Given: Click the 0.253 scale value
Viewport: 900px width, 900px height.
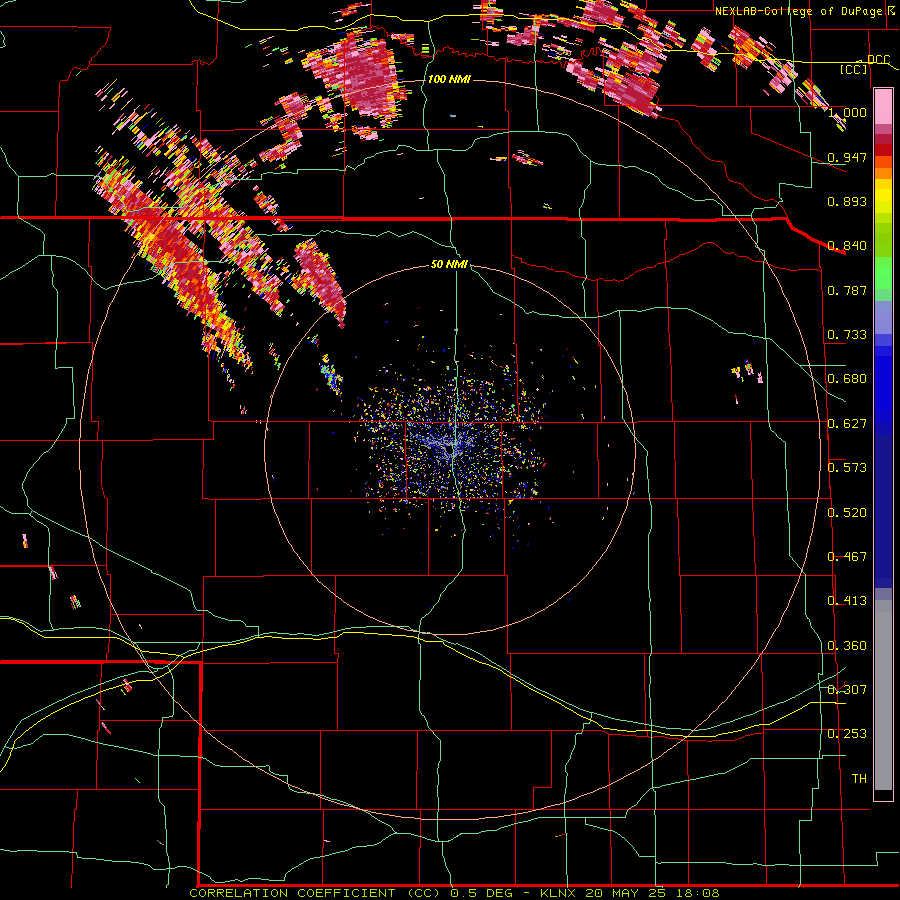Looking at the screenshot, I should click(847, 734).
